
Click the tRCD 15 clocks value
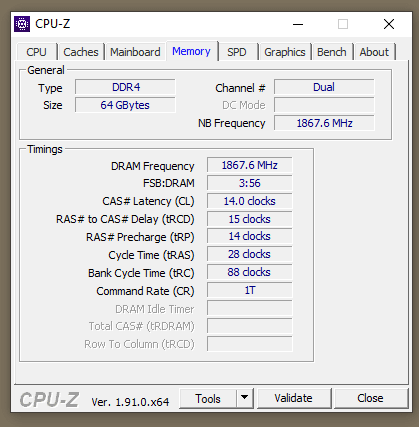pos(250,219)
